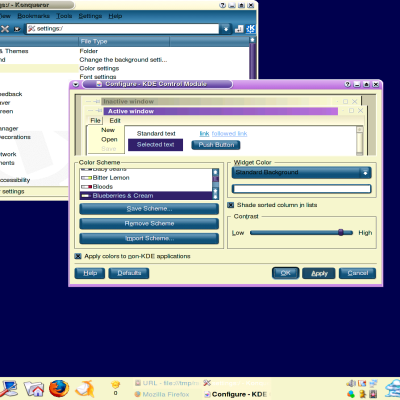Select the Bloods color scheme
Screen dimensions: 400x400
(x=146, y=187)
